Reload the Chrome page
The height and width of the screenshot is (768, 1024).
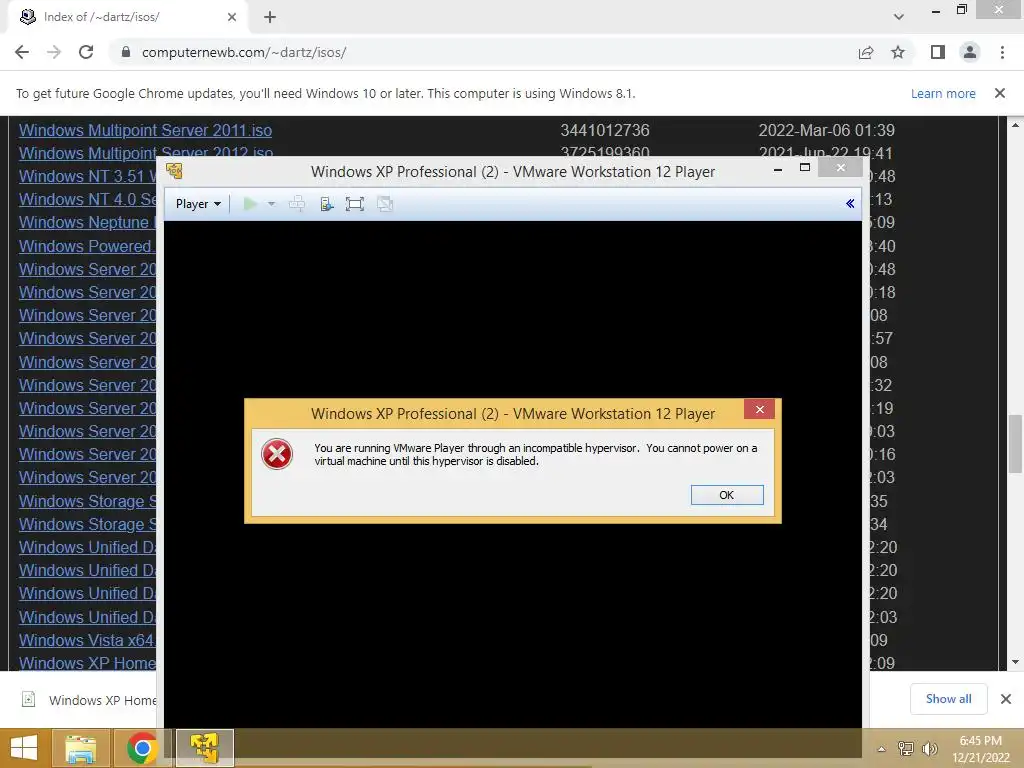tap(86, 52)
